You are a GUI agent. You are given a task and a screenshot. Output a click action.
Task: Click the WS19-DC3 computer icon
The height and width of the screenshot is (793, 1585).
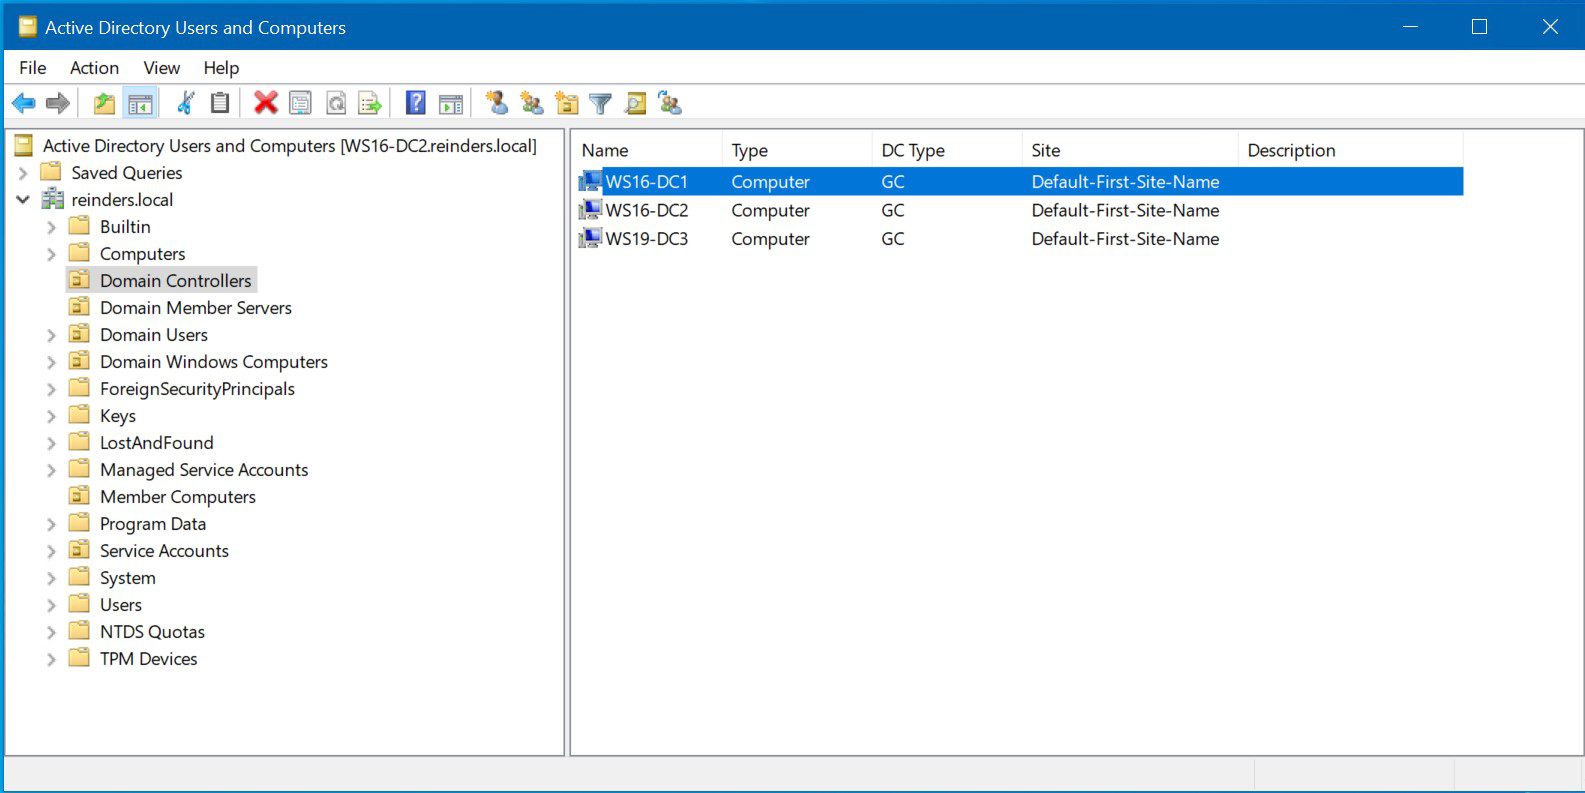(x=591, y=238)
